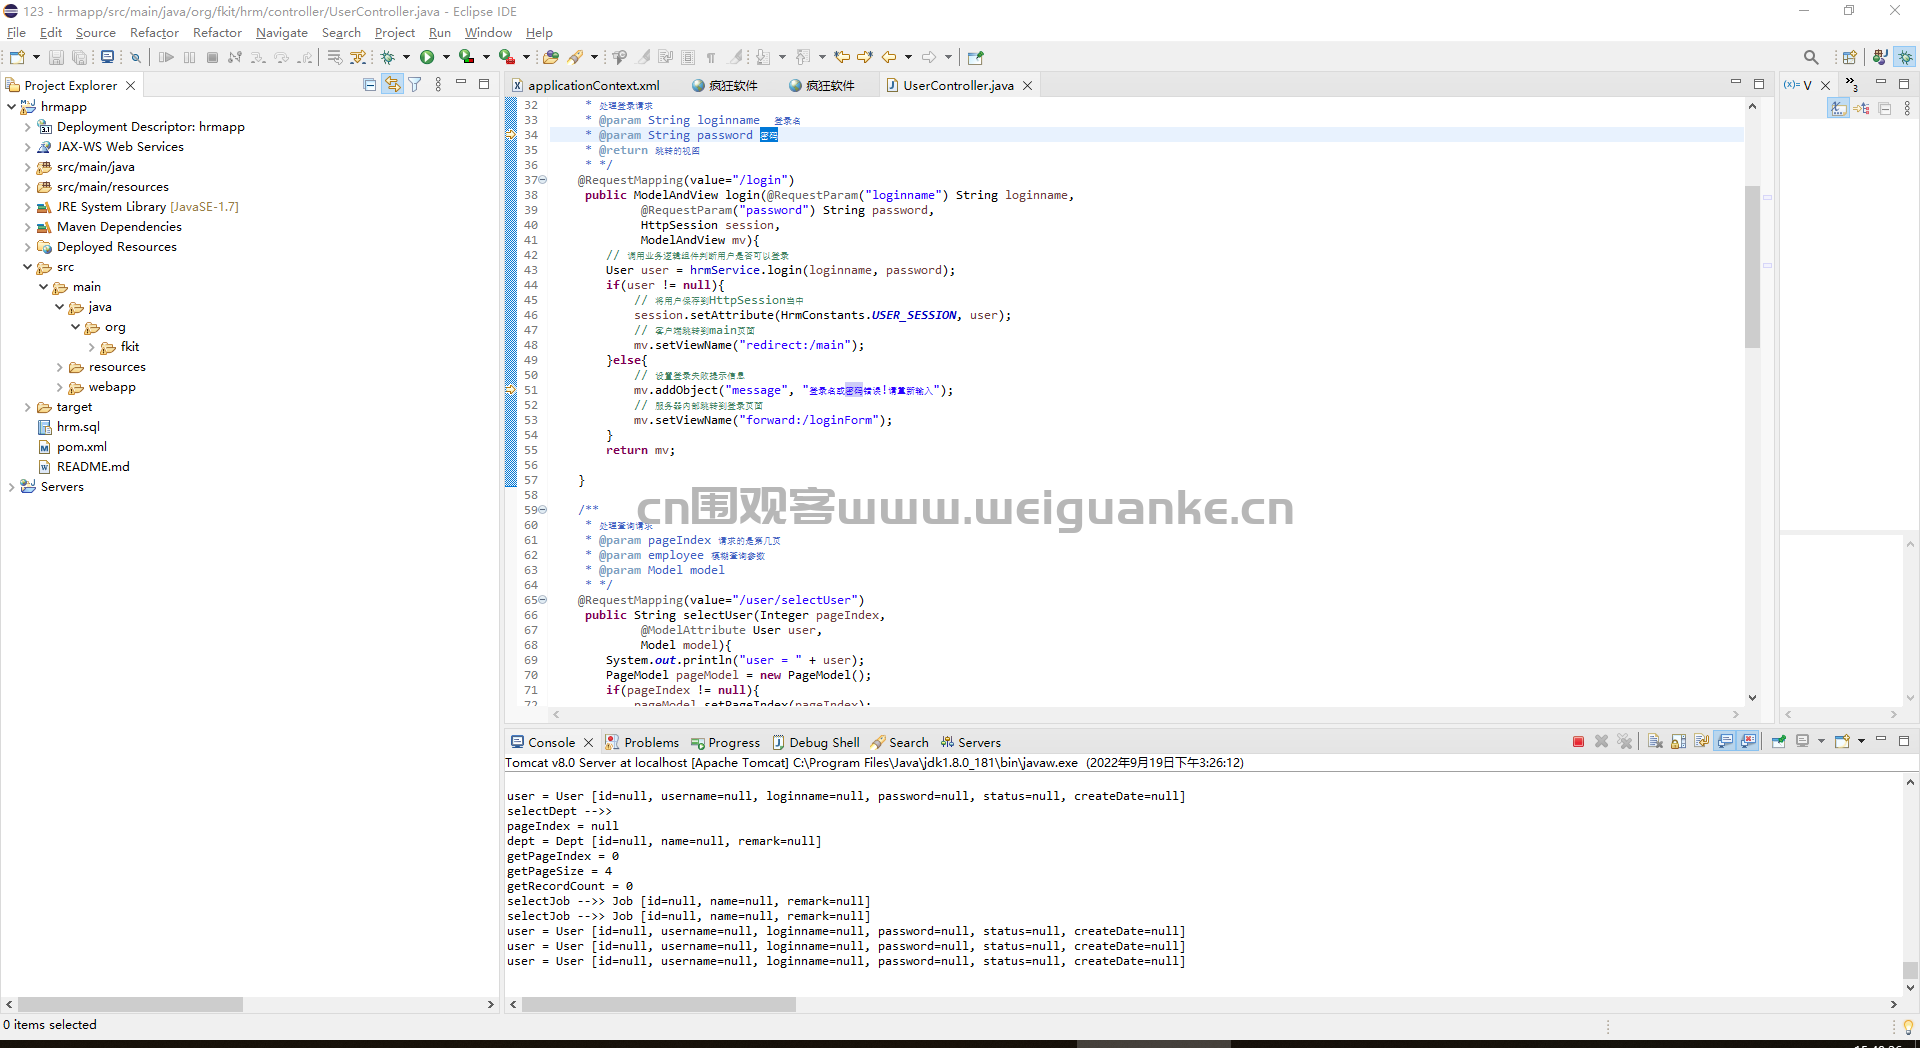Close the UserController.java tab
Screen dimensions: 1920x1048
[x=1027, y=86]
